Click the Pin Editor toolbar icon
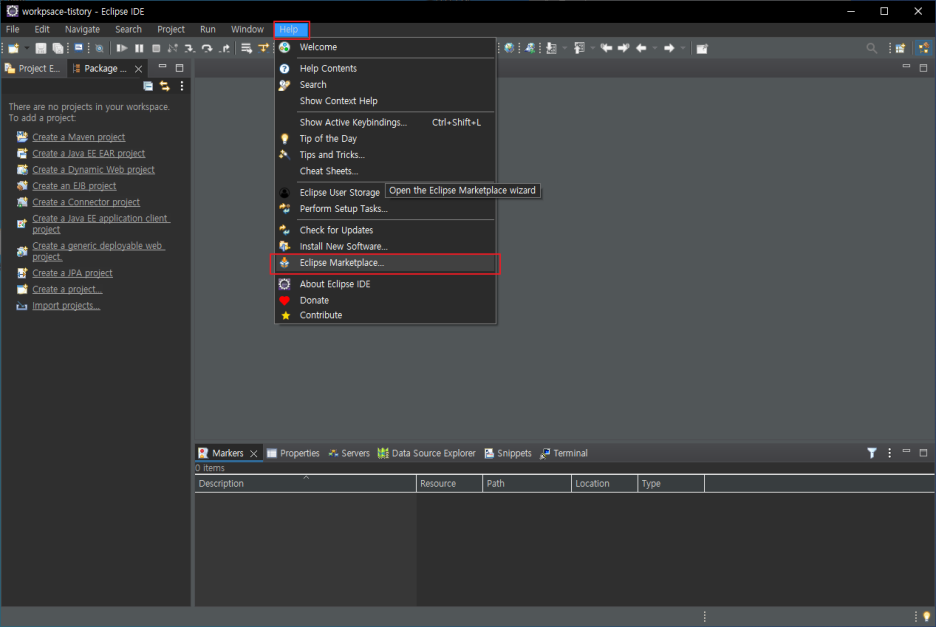Screen dimensions: 936x627 coord(702,48)
